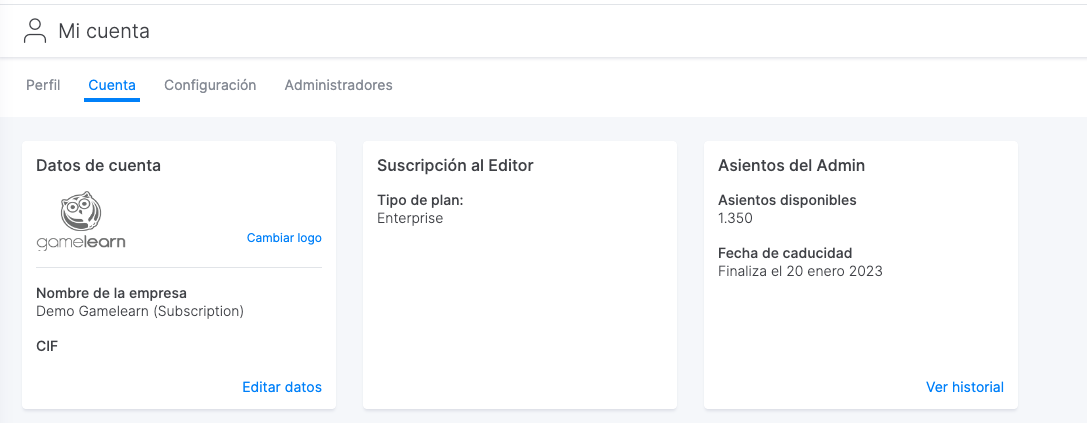This screenshot has width=1087, height=423.
Task: Click the Mi cuenta page title
Action: tap(104, 31)
